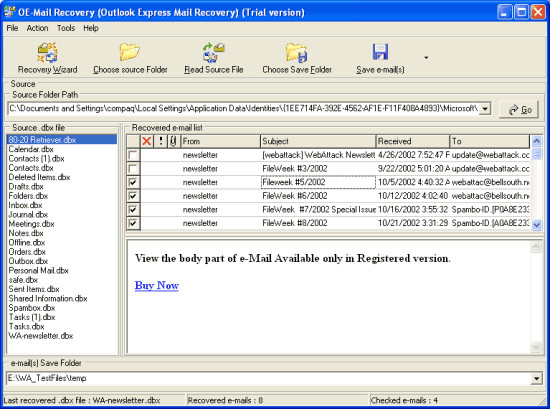Click the attachment paperclip column header
Viewport: 550px width, 409px height.
pyautogui.click(x=173, y=141)
